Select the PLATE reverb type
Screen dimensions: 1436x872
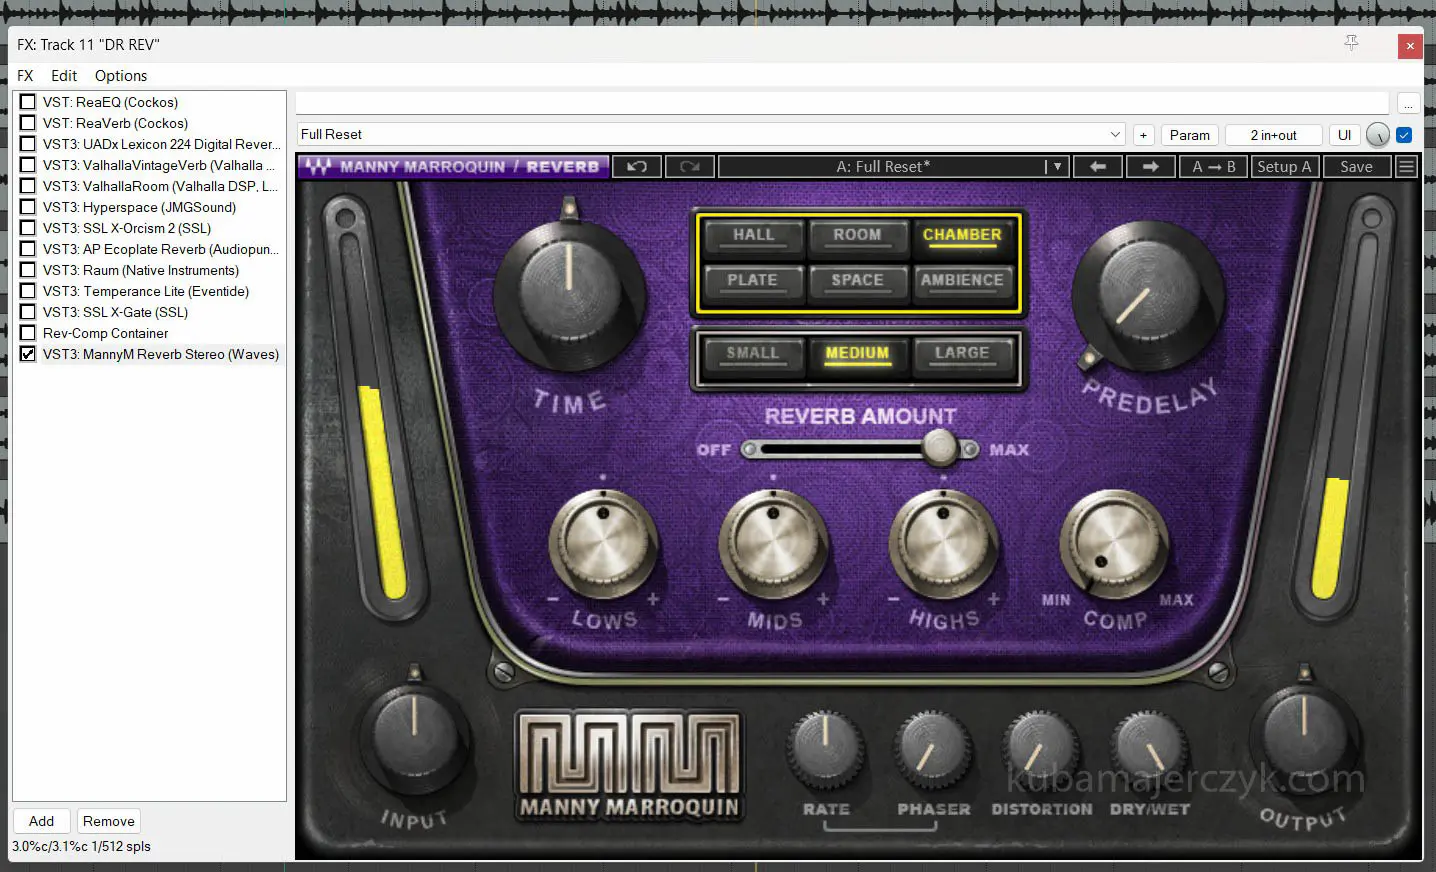click(x=752, y=281)
